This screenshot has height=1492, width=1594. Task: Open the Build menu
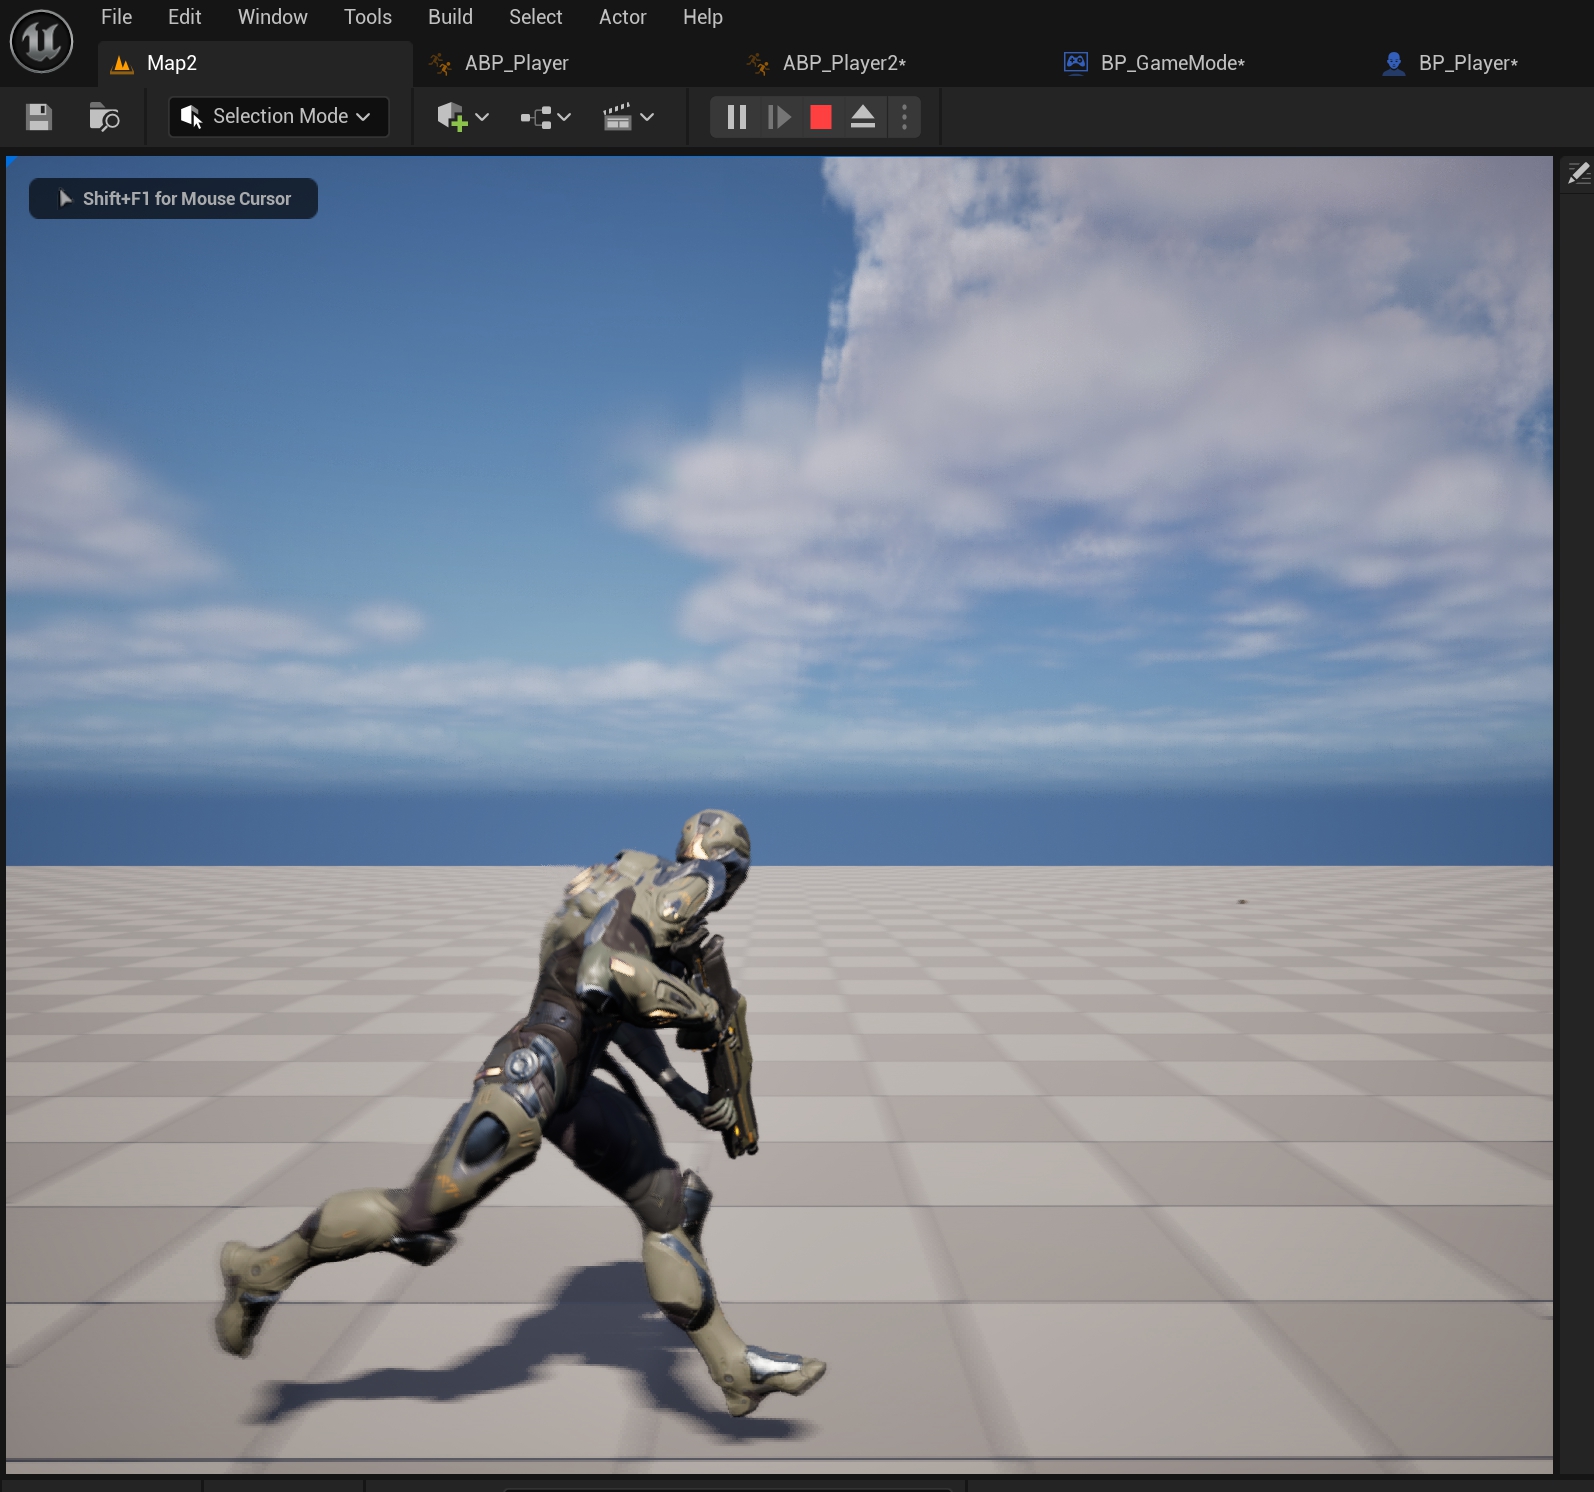tap(450, 17)
